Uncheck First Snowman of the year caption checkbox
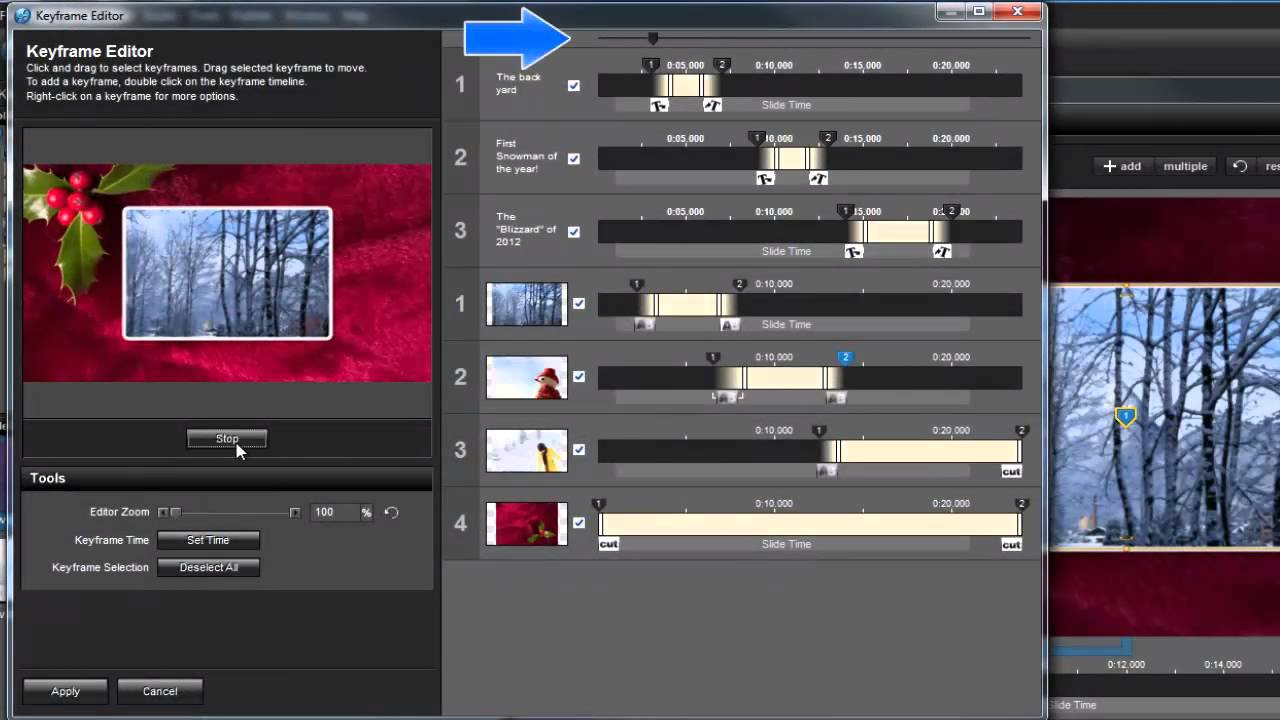This screenshot has width=1280, height=720. click(574, 158)
